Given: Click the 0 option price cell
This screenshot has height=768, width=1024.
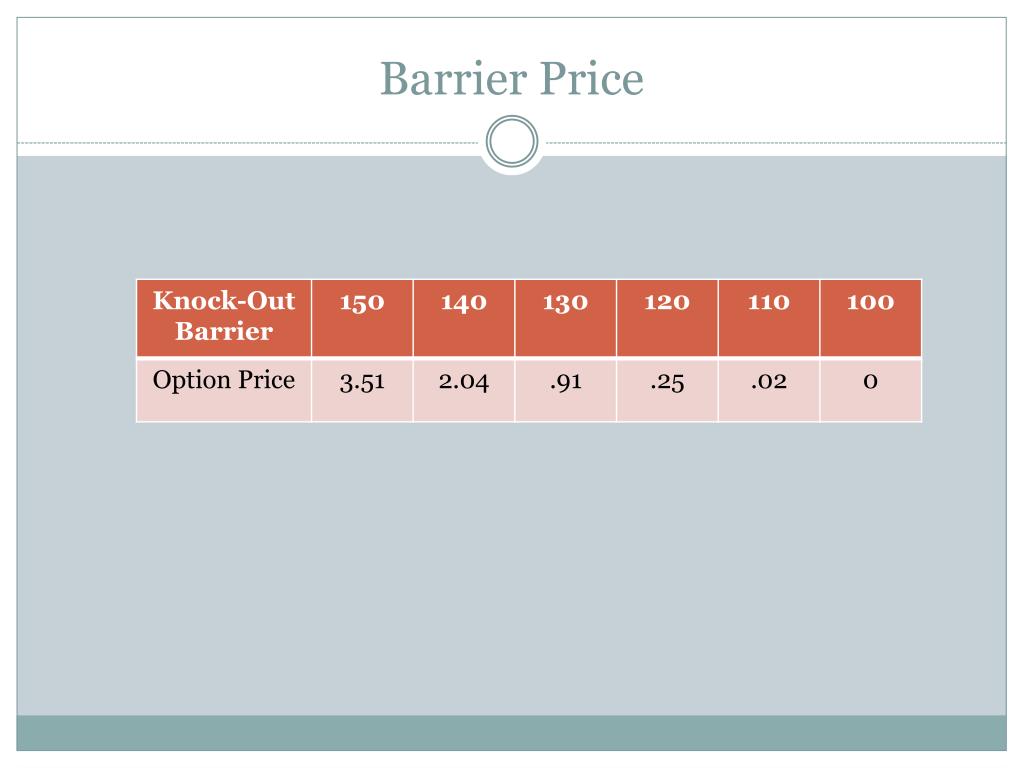Looking at the screenshot, I should [x=871, y=390].
